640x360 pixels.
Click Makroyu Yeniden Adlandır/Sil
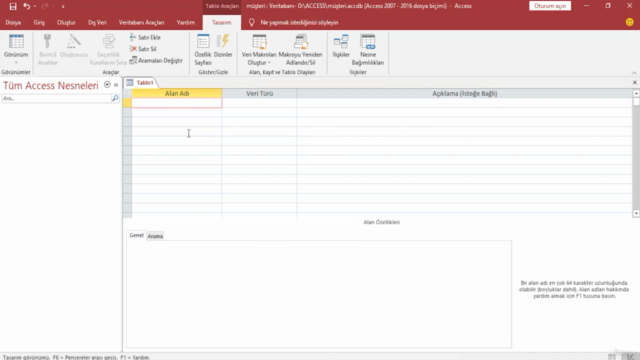(x=300, y=50)
